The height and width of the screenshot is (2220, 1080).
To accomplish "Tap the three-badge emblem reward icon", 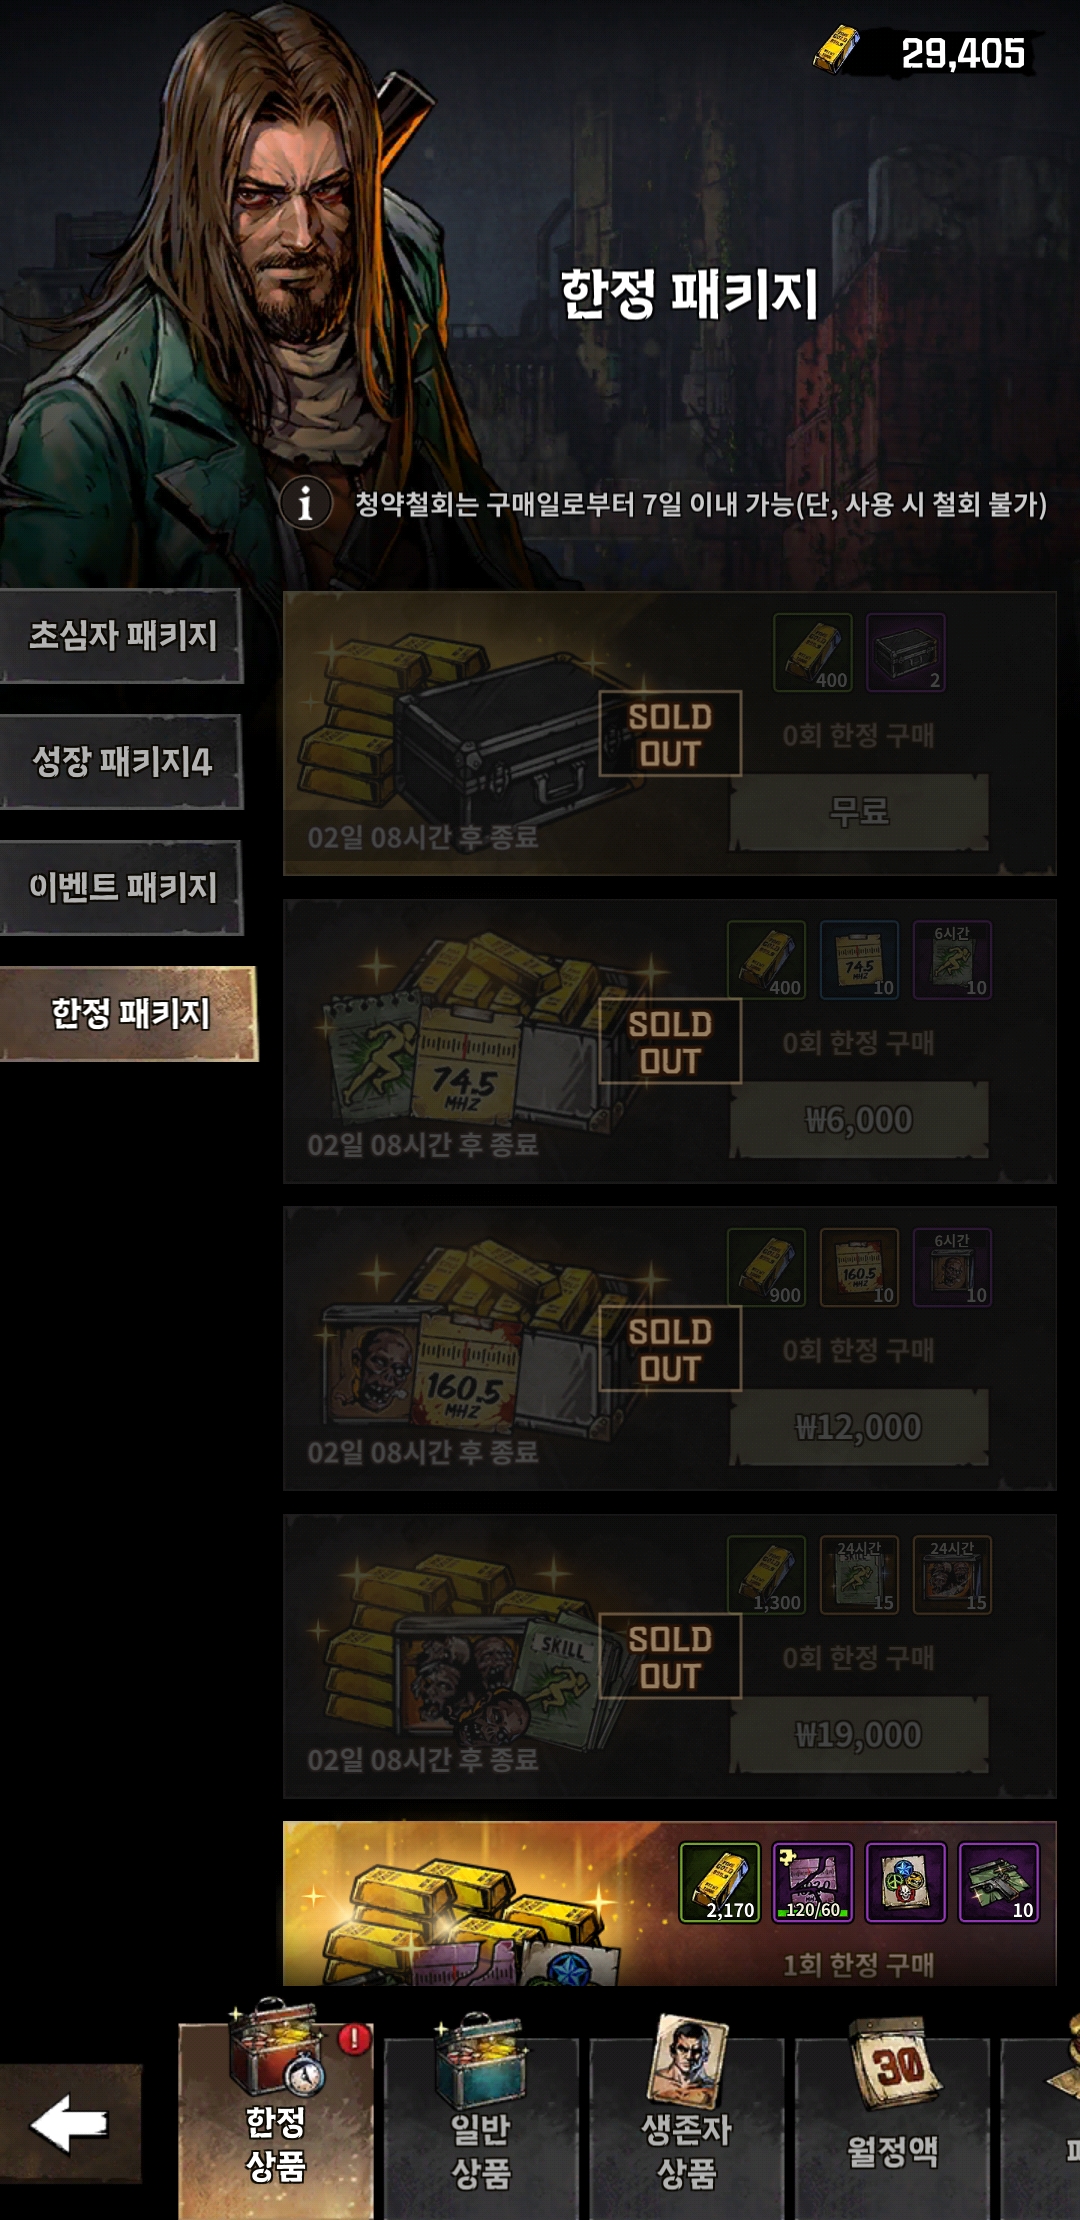I will pos(906,1882).
